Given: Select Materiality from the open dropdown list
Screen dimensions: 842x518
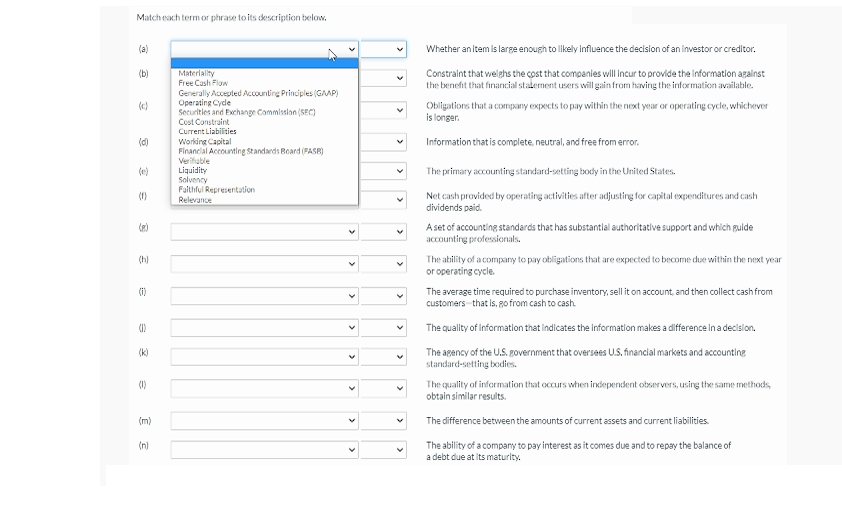Looking at the screenshot, I should [x=264, y=73].
